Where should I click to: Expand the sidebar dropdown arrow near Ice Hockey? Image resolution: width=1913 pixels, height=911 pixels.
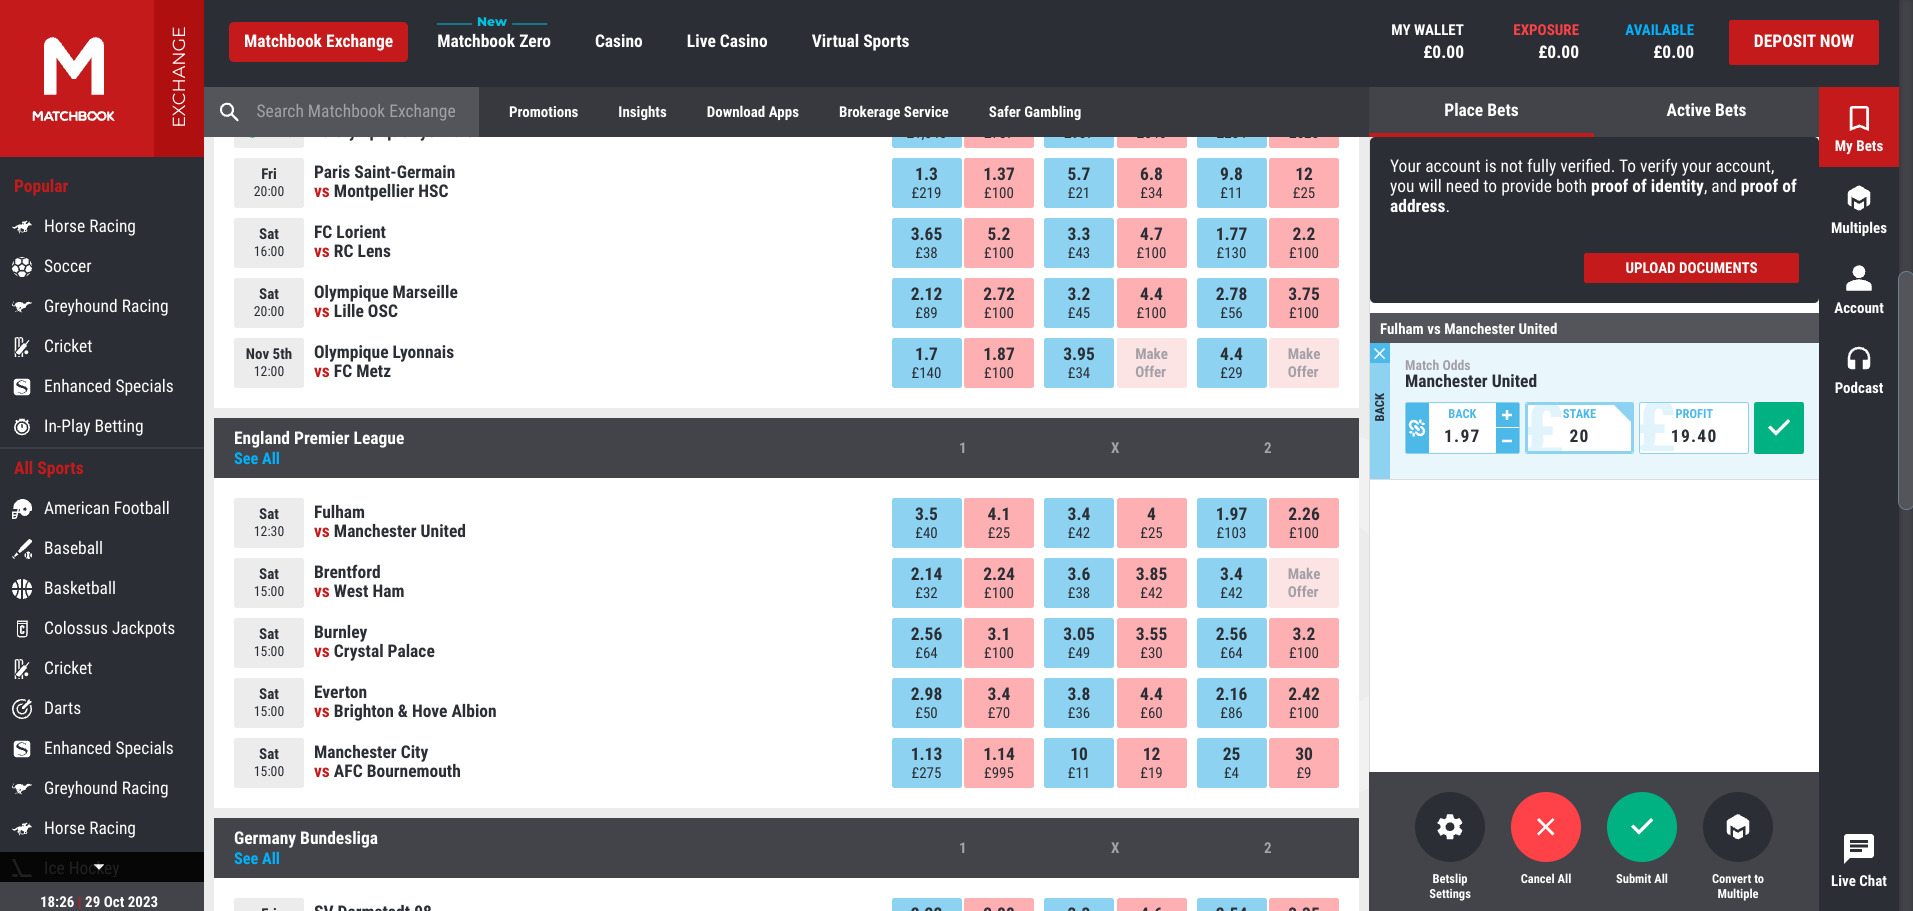pos(99,867)
